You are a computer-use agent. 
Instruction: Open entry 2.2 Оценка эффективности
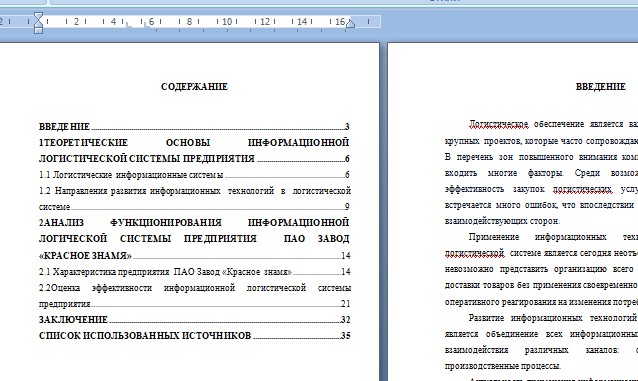point(194,296)
